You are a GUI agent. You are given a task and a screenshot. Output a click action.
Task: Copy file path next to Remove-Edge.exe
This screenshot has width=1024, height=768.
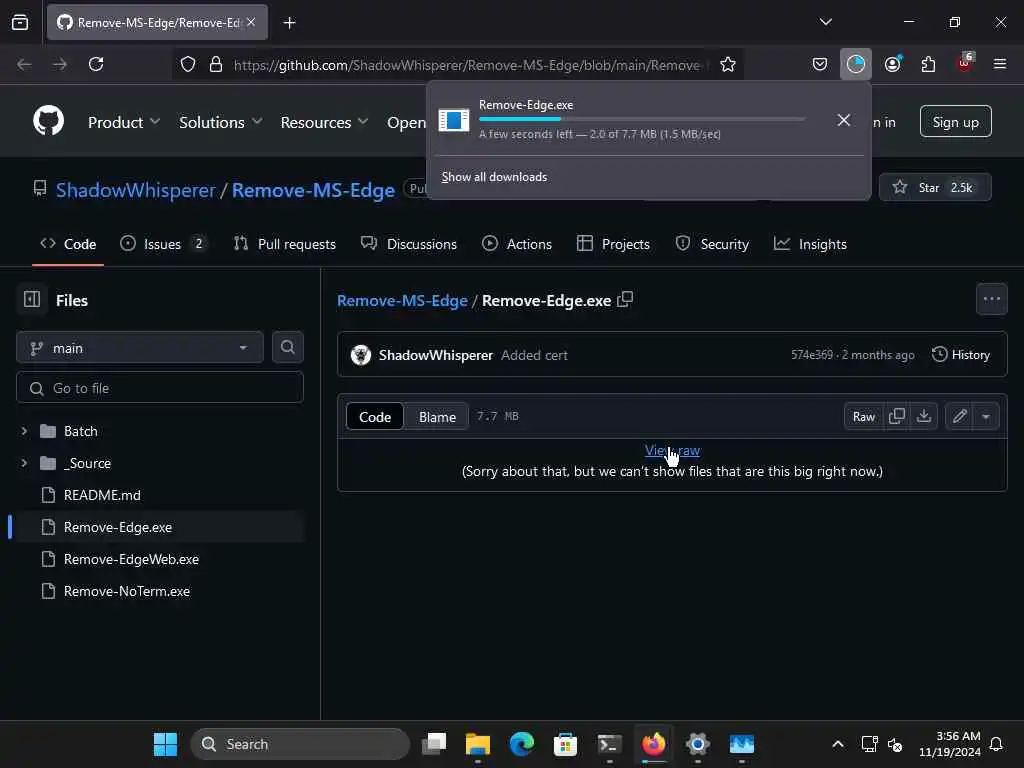625,300
